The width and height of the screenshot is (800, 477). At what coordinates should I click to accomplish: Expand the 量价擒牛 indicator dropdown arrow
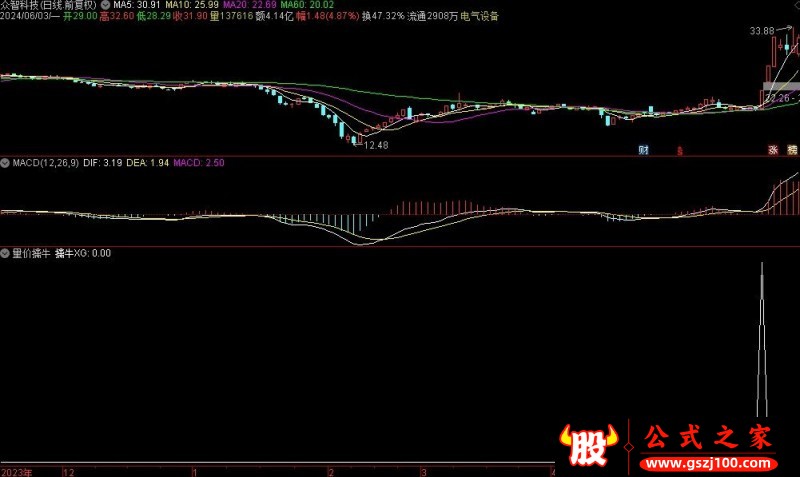tap(5, 253)
